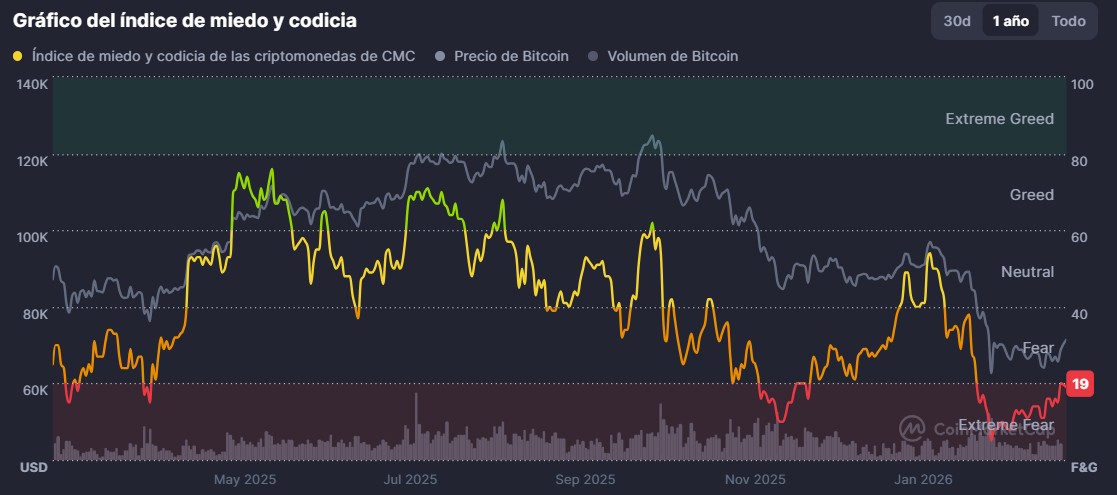Click the "Extreme Fear" zone label
This screenshot has height=495, width=1117.
pyautogui.click(x=1005, y=426)
